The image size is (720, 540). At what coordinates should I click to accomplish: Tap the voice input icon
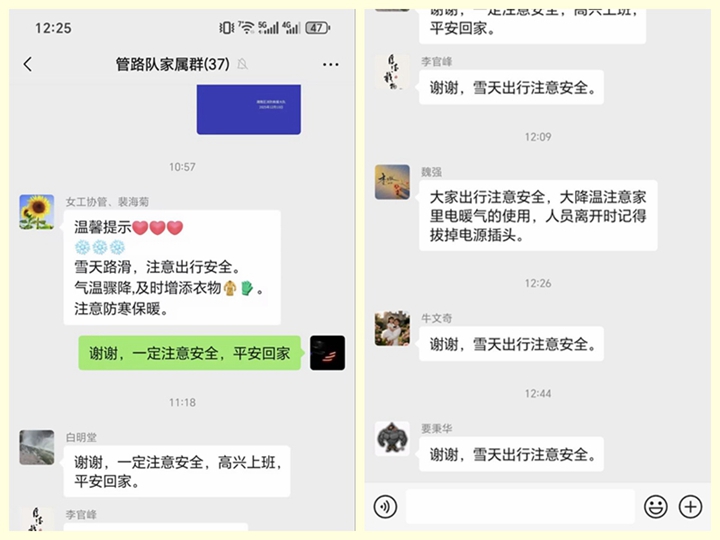(385, 506)
